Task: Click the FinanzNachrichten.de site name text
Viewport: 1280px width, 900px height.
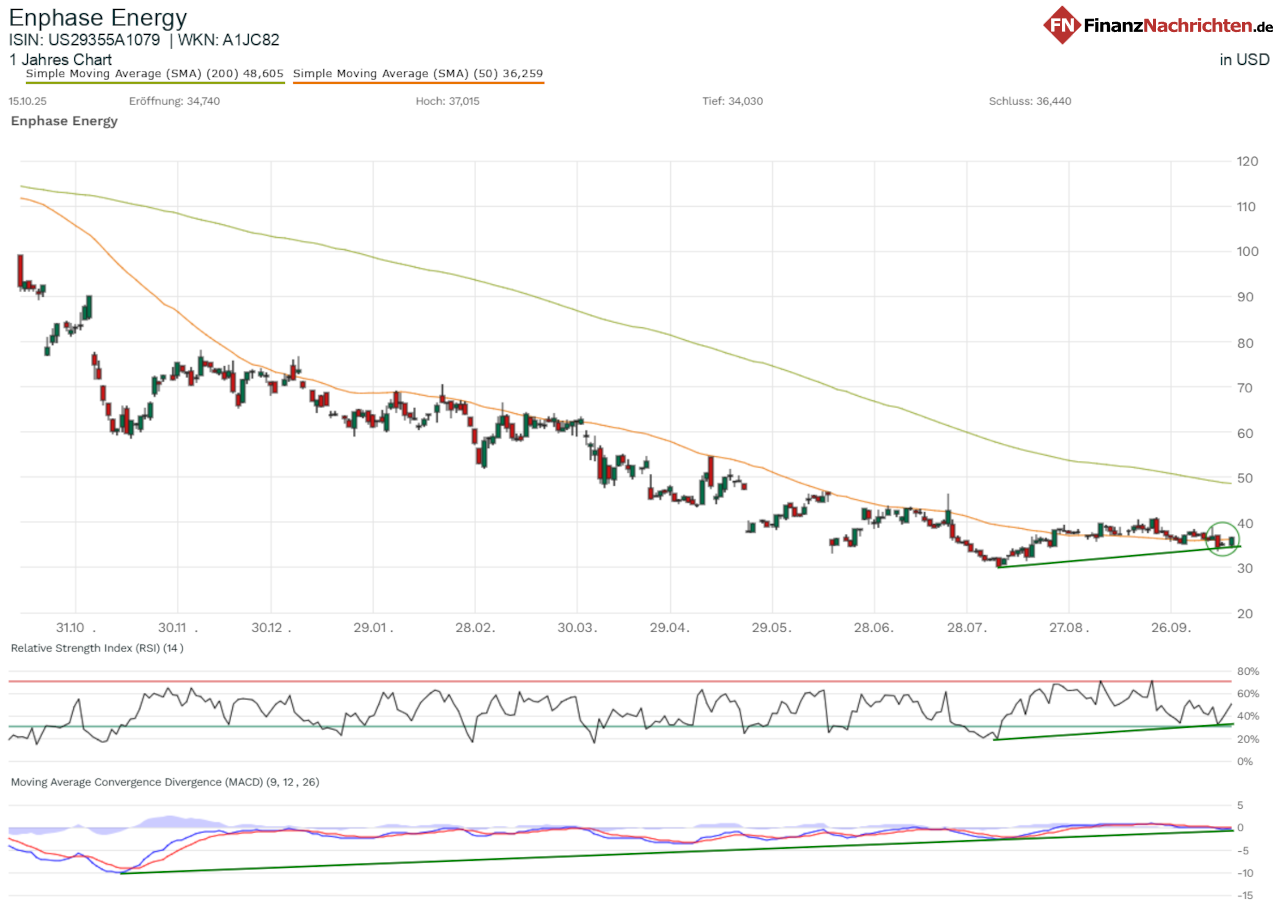Action: [1176, 26]
